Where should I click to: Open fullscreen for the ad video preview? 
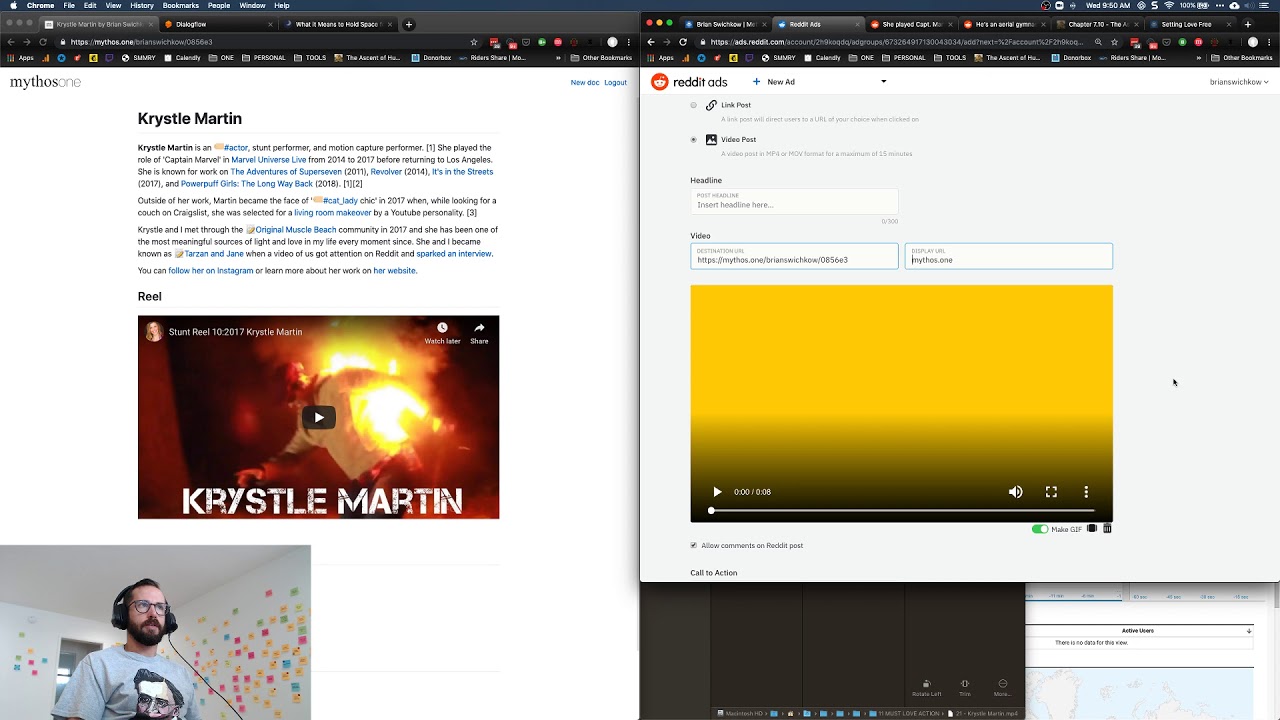[1051, 492]
